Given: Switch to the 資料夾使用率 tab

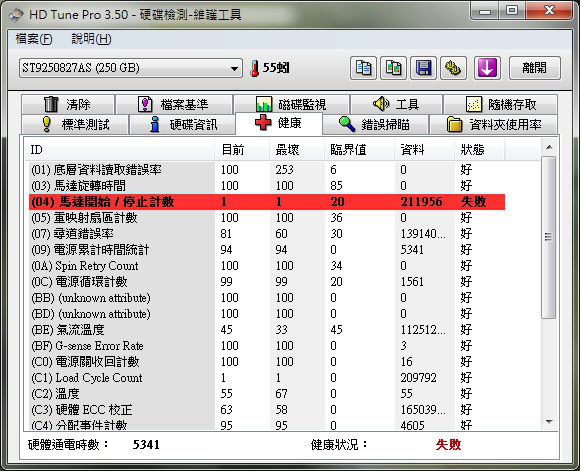Looking at the screenshot, I should tap(493, 124).
